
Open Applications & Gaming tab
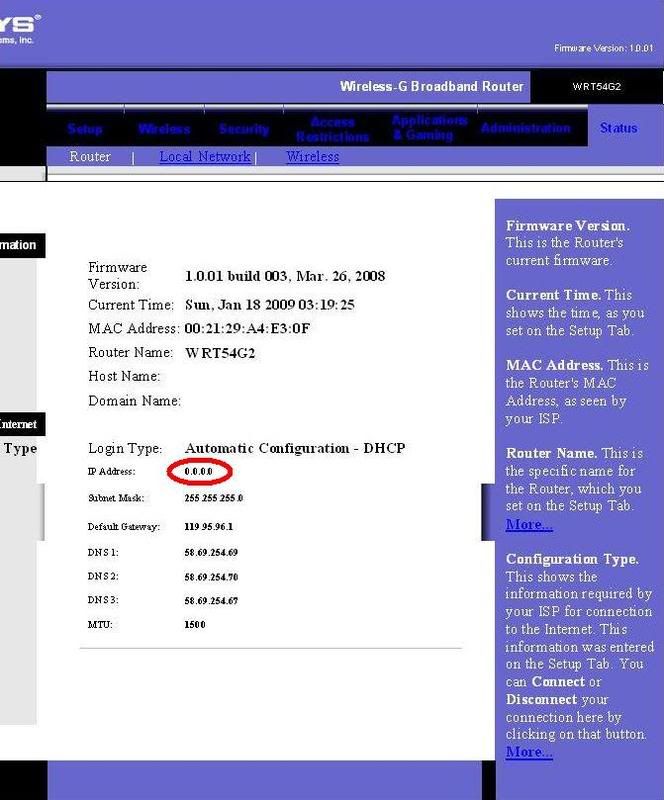click(430, 128)
